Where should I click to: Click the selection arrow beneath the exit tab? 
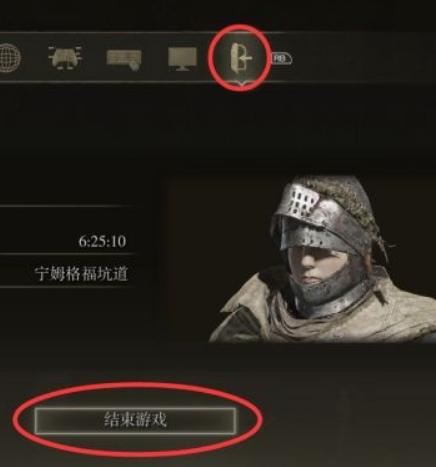tap(241, 84)
